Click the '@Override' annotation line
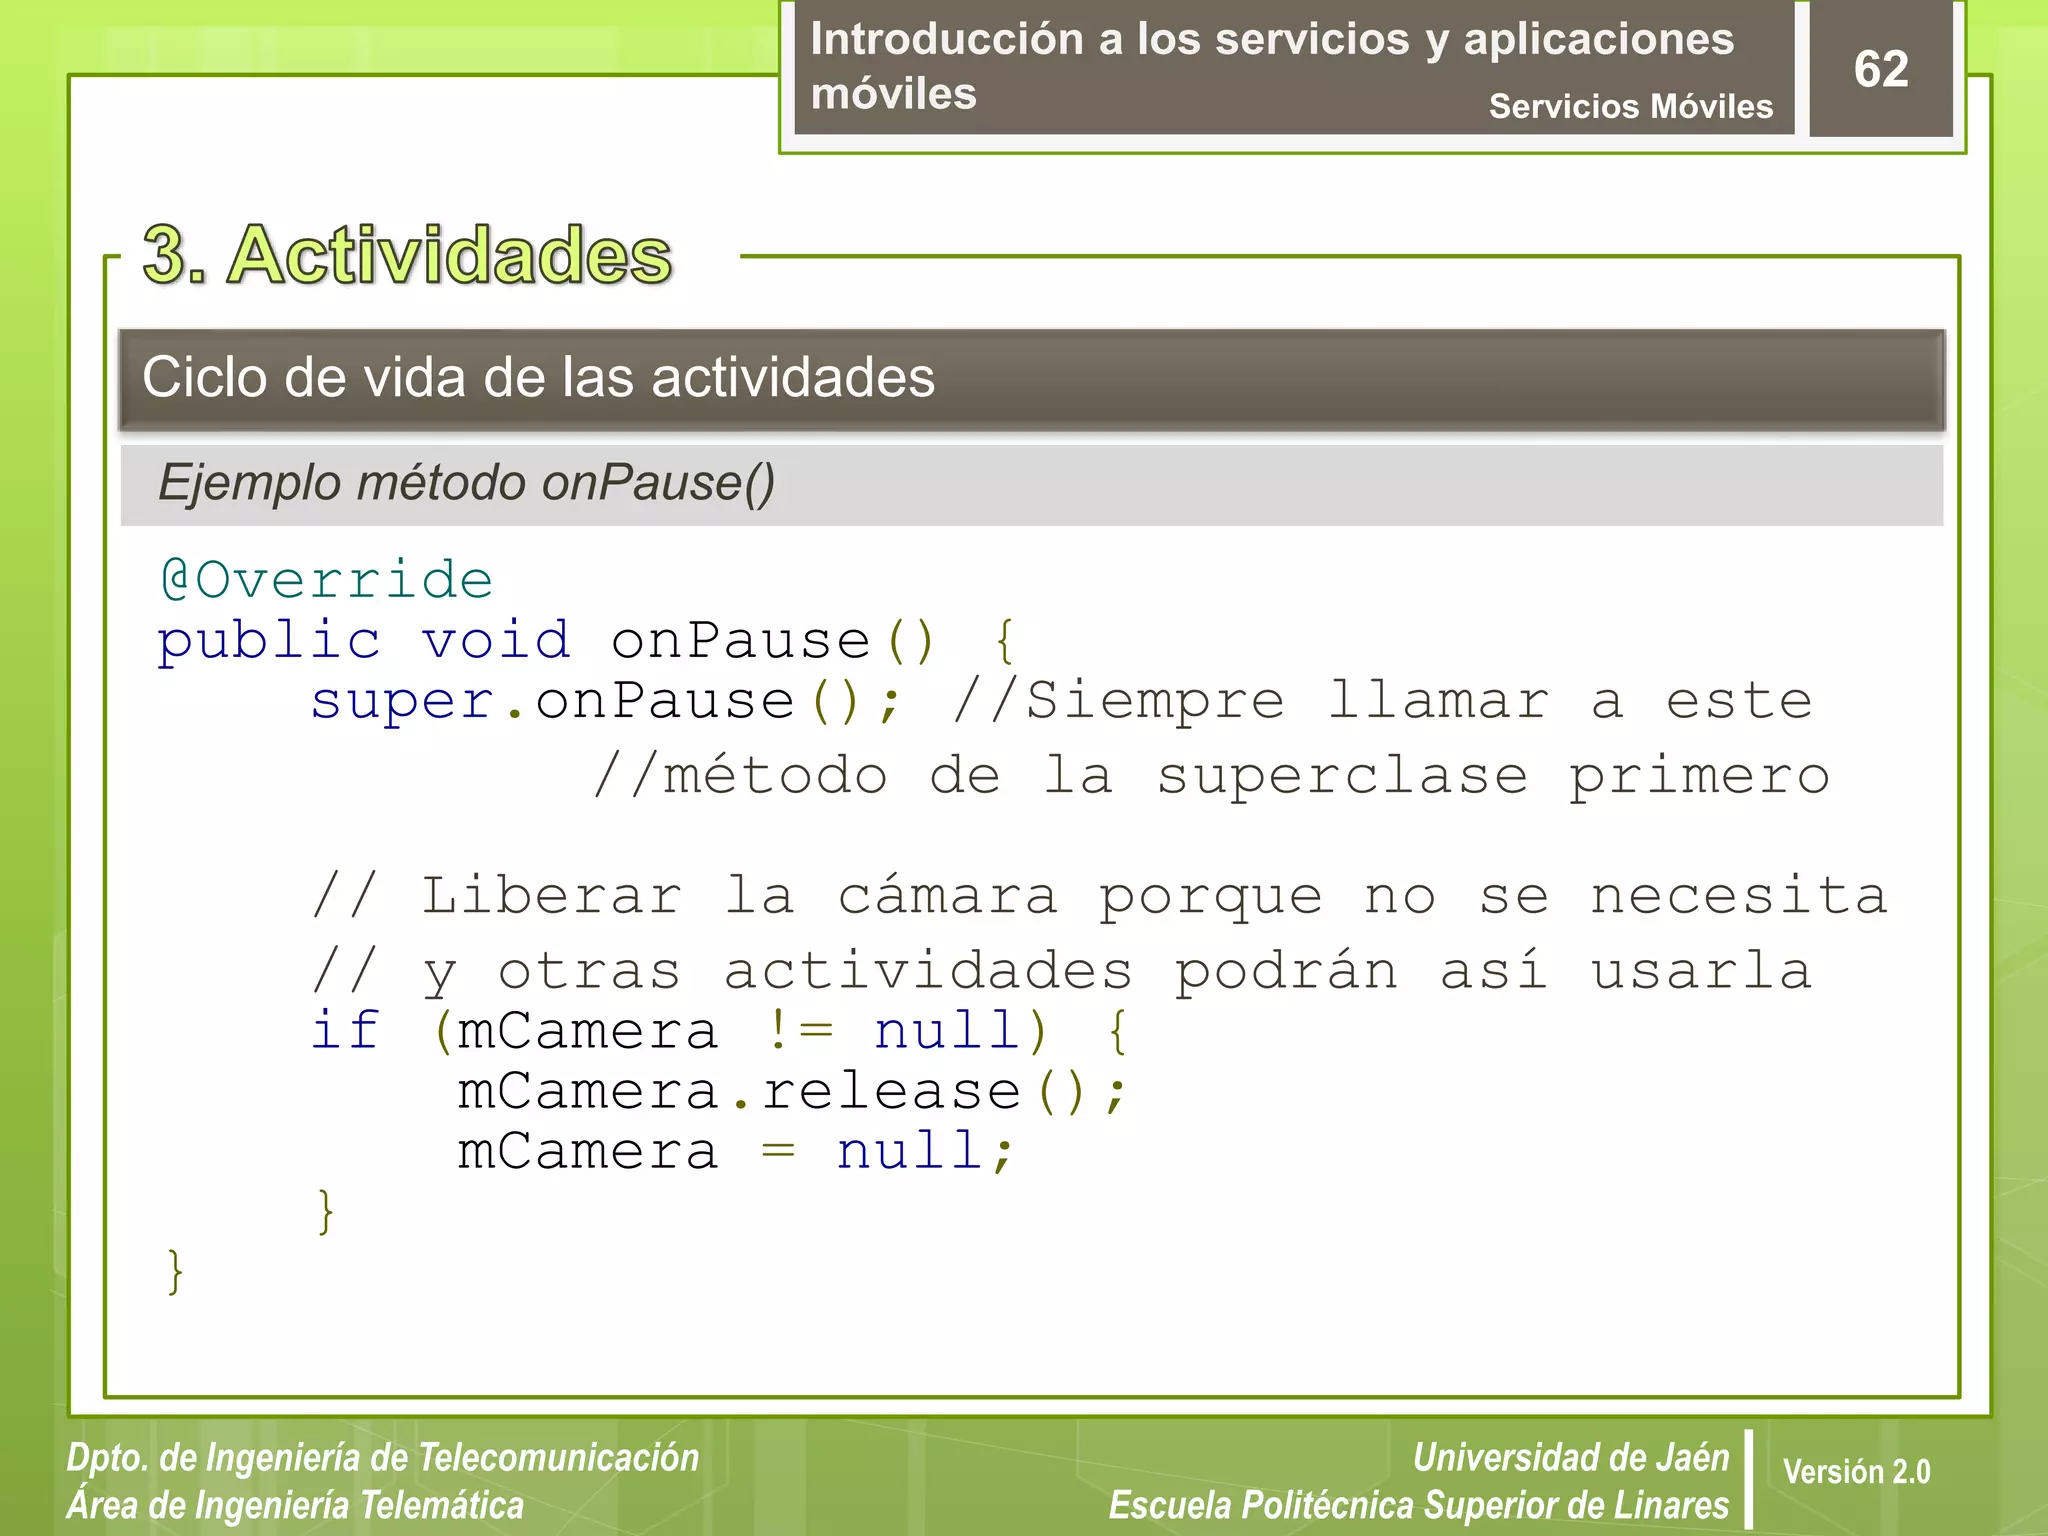2048x1536 pixels. coord(326,580)
